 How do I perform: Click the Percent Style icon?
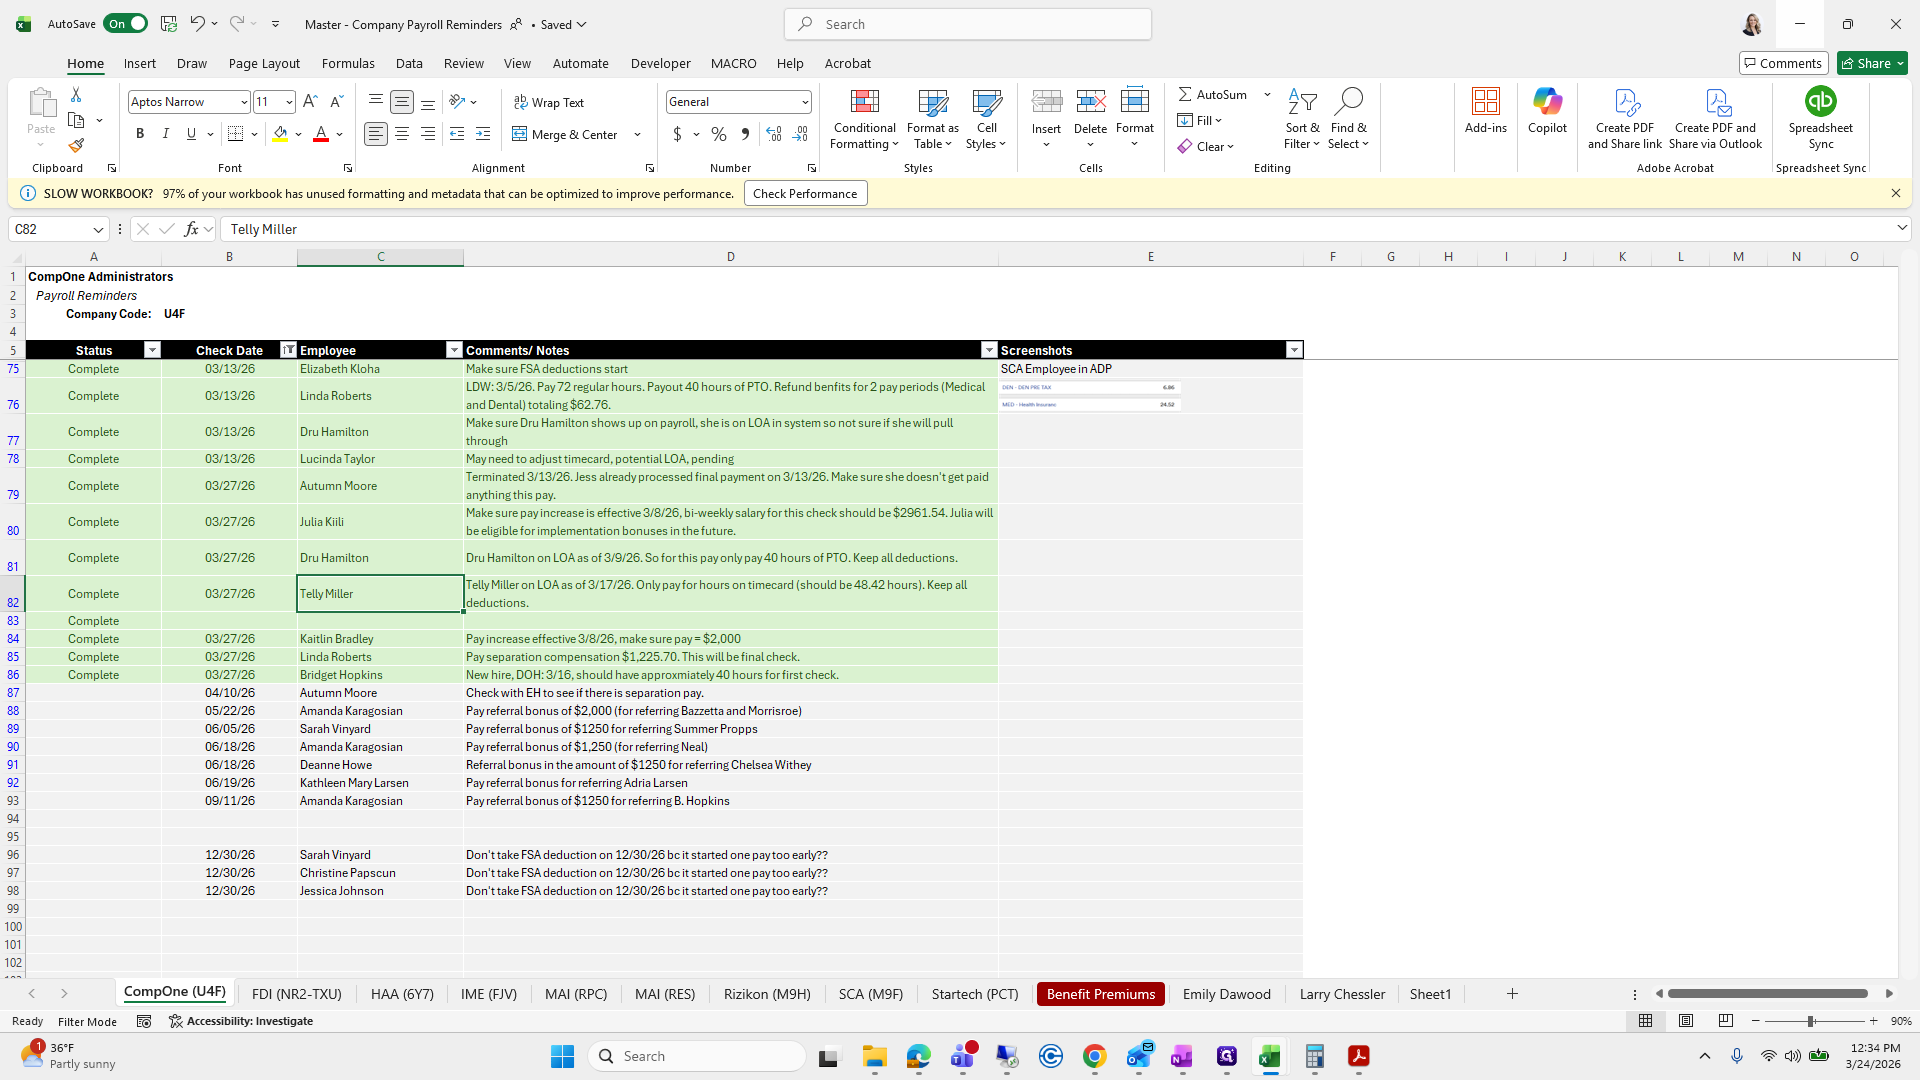pos(718,134)
